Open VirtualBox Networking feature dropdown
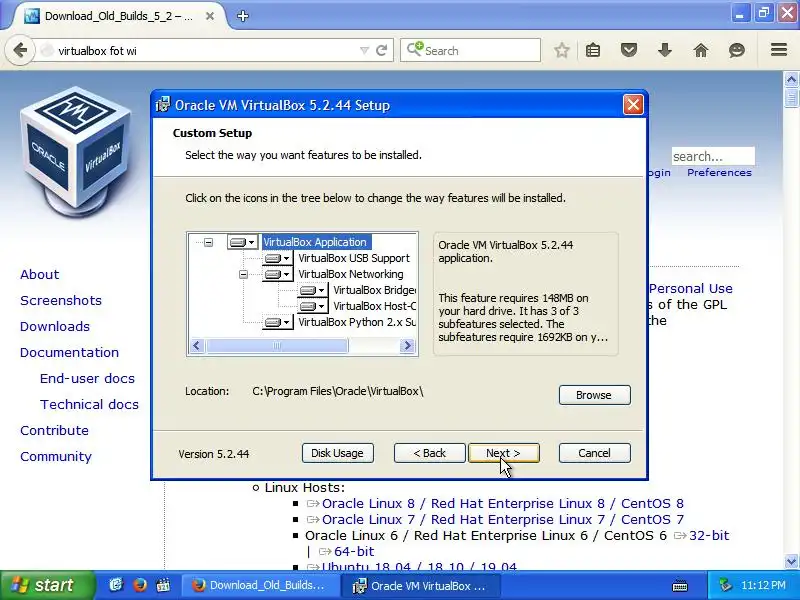 point(277,274)
